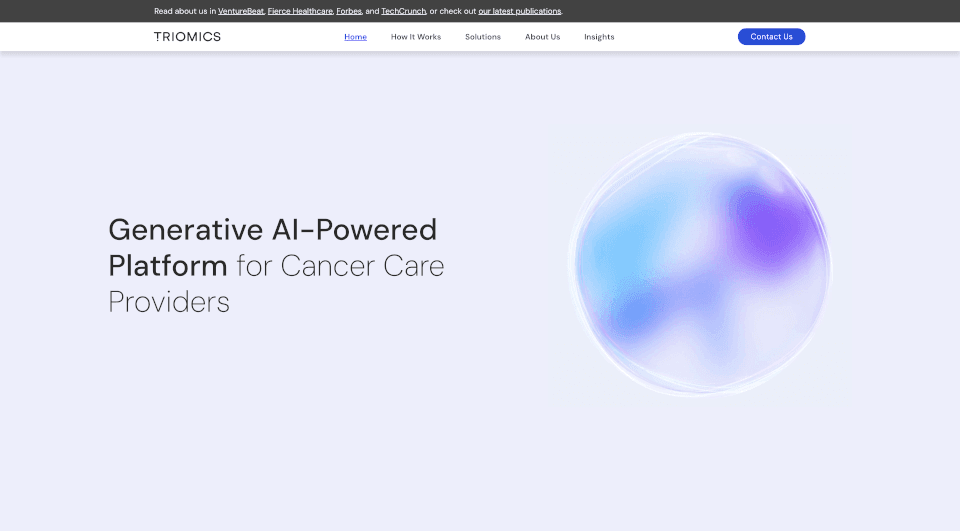Viewport: 960px width, 531px height.
Task: Open the How It Works menu item
Action: [415, 37]
